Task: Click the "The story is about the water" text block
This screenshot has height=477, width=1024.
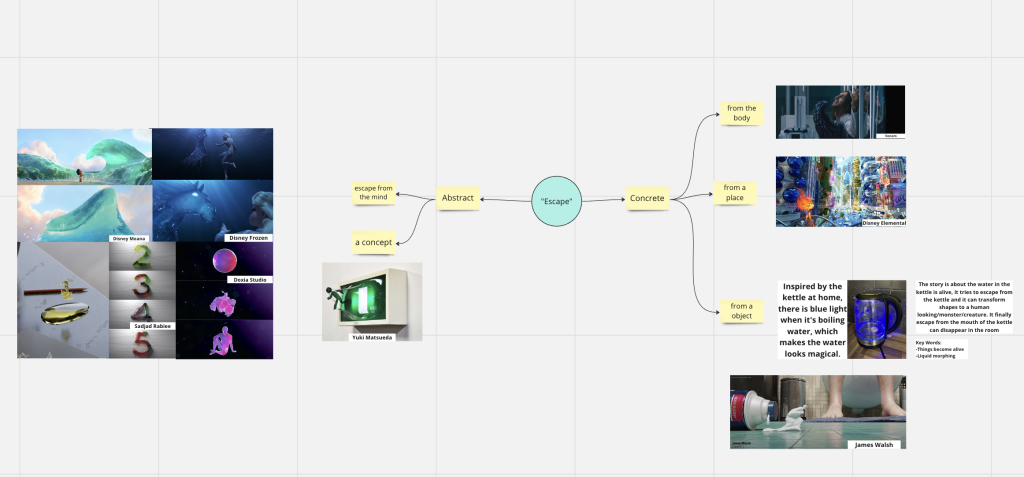Action: 965,307
